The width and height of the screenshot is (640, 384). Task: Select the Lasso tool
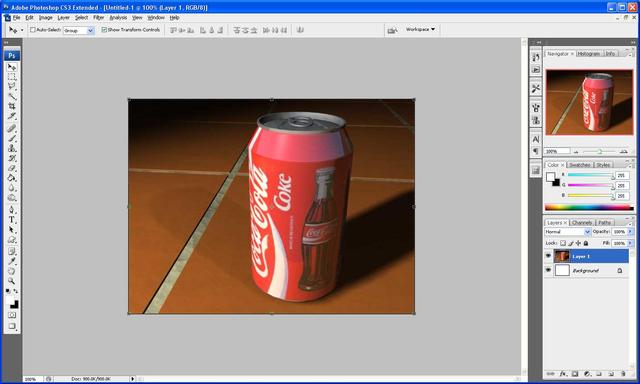(12, 87)
